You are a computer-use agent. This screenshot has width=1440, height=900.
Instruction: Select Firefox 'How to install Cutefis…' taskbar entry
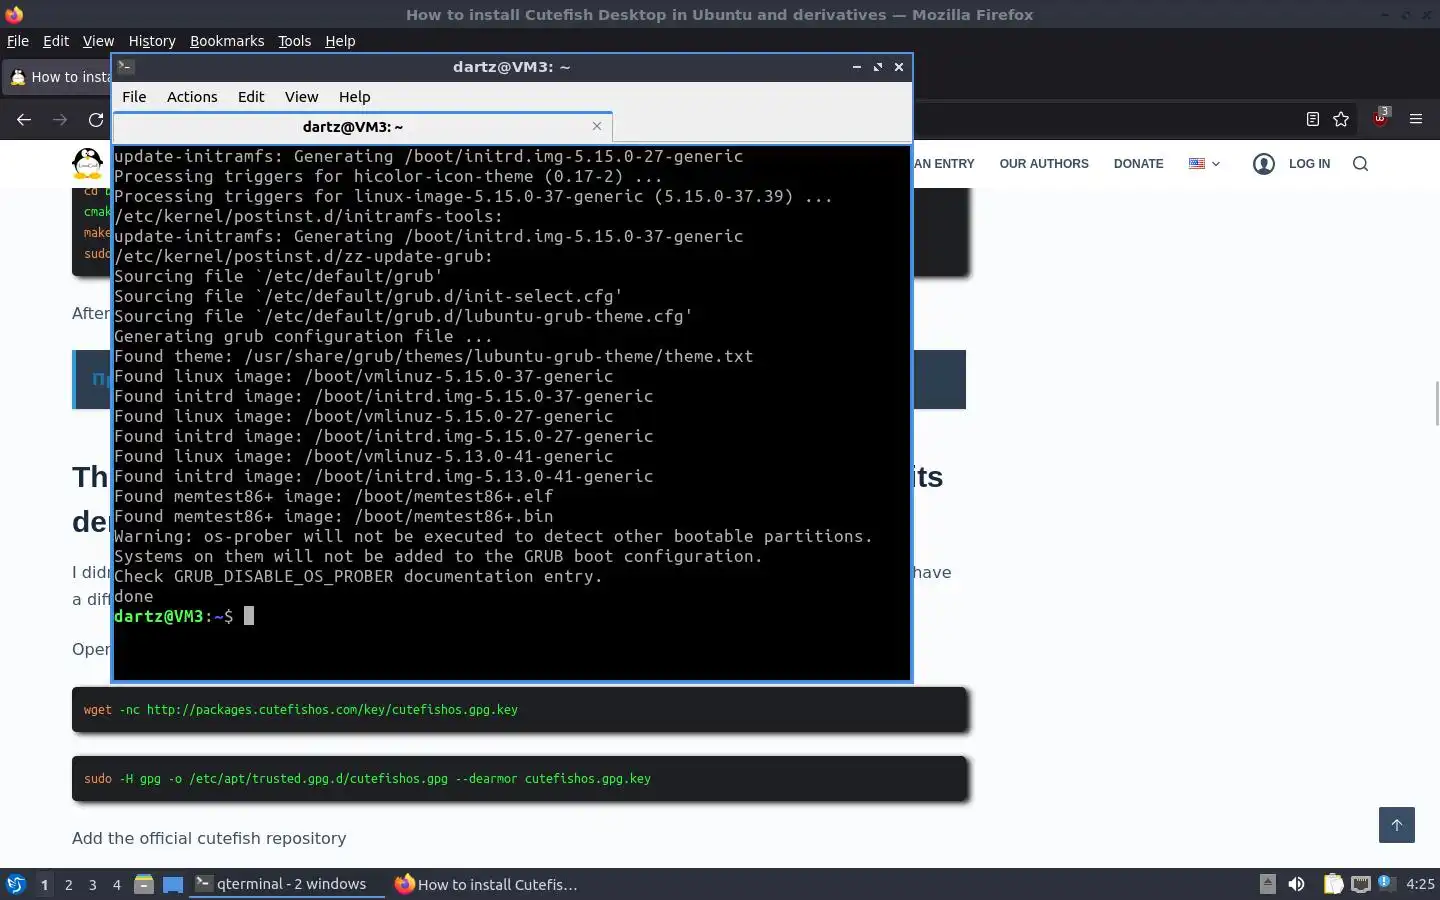click(x=487, y=884)
